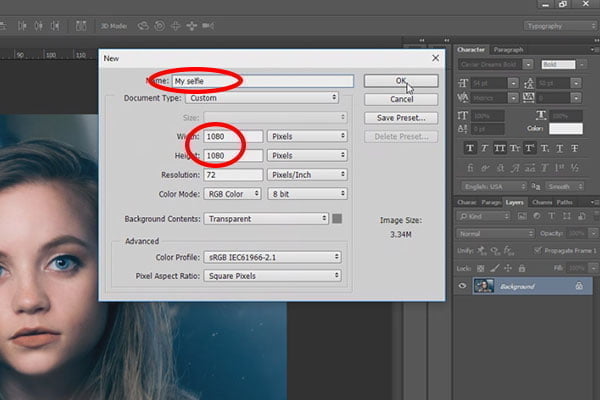Toggle Subscript in Character panel
Image resolution: width=600 pixels, height=400 pixels.
tap(545, 149)
